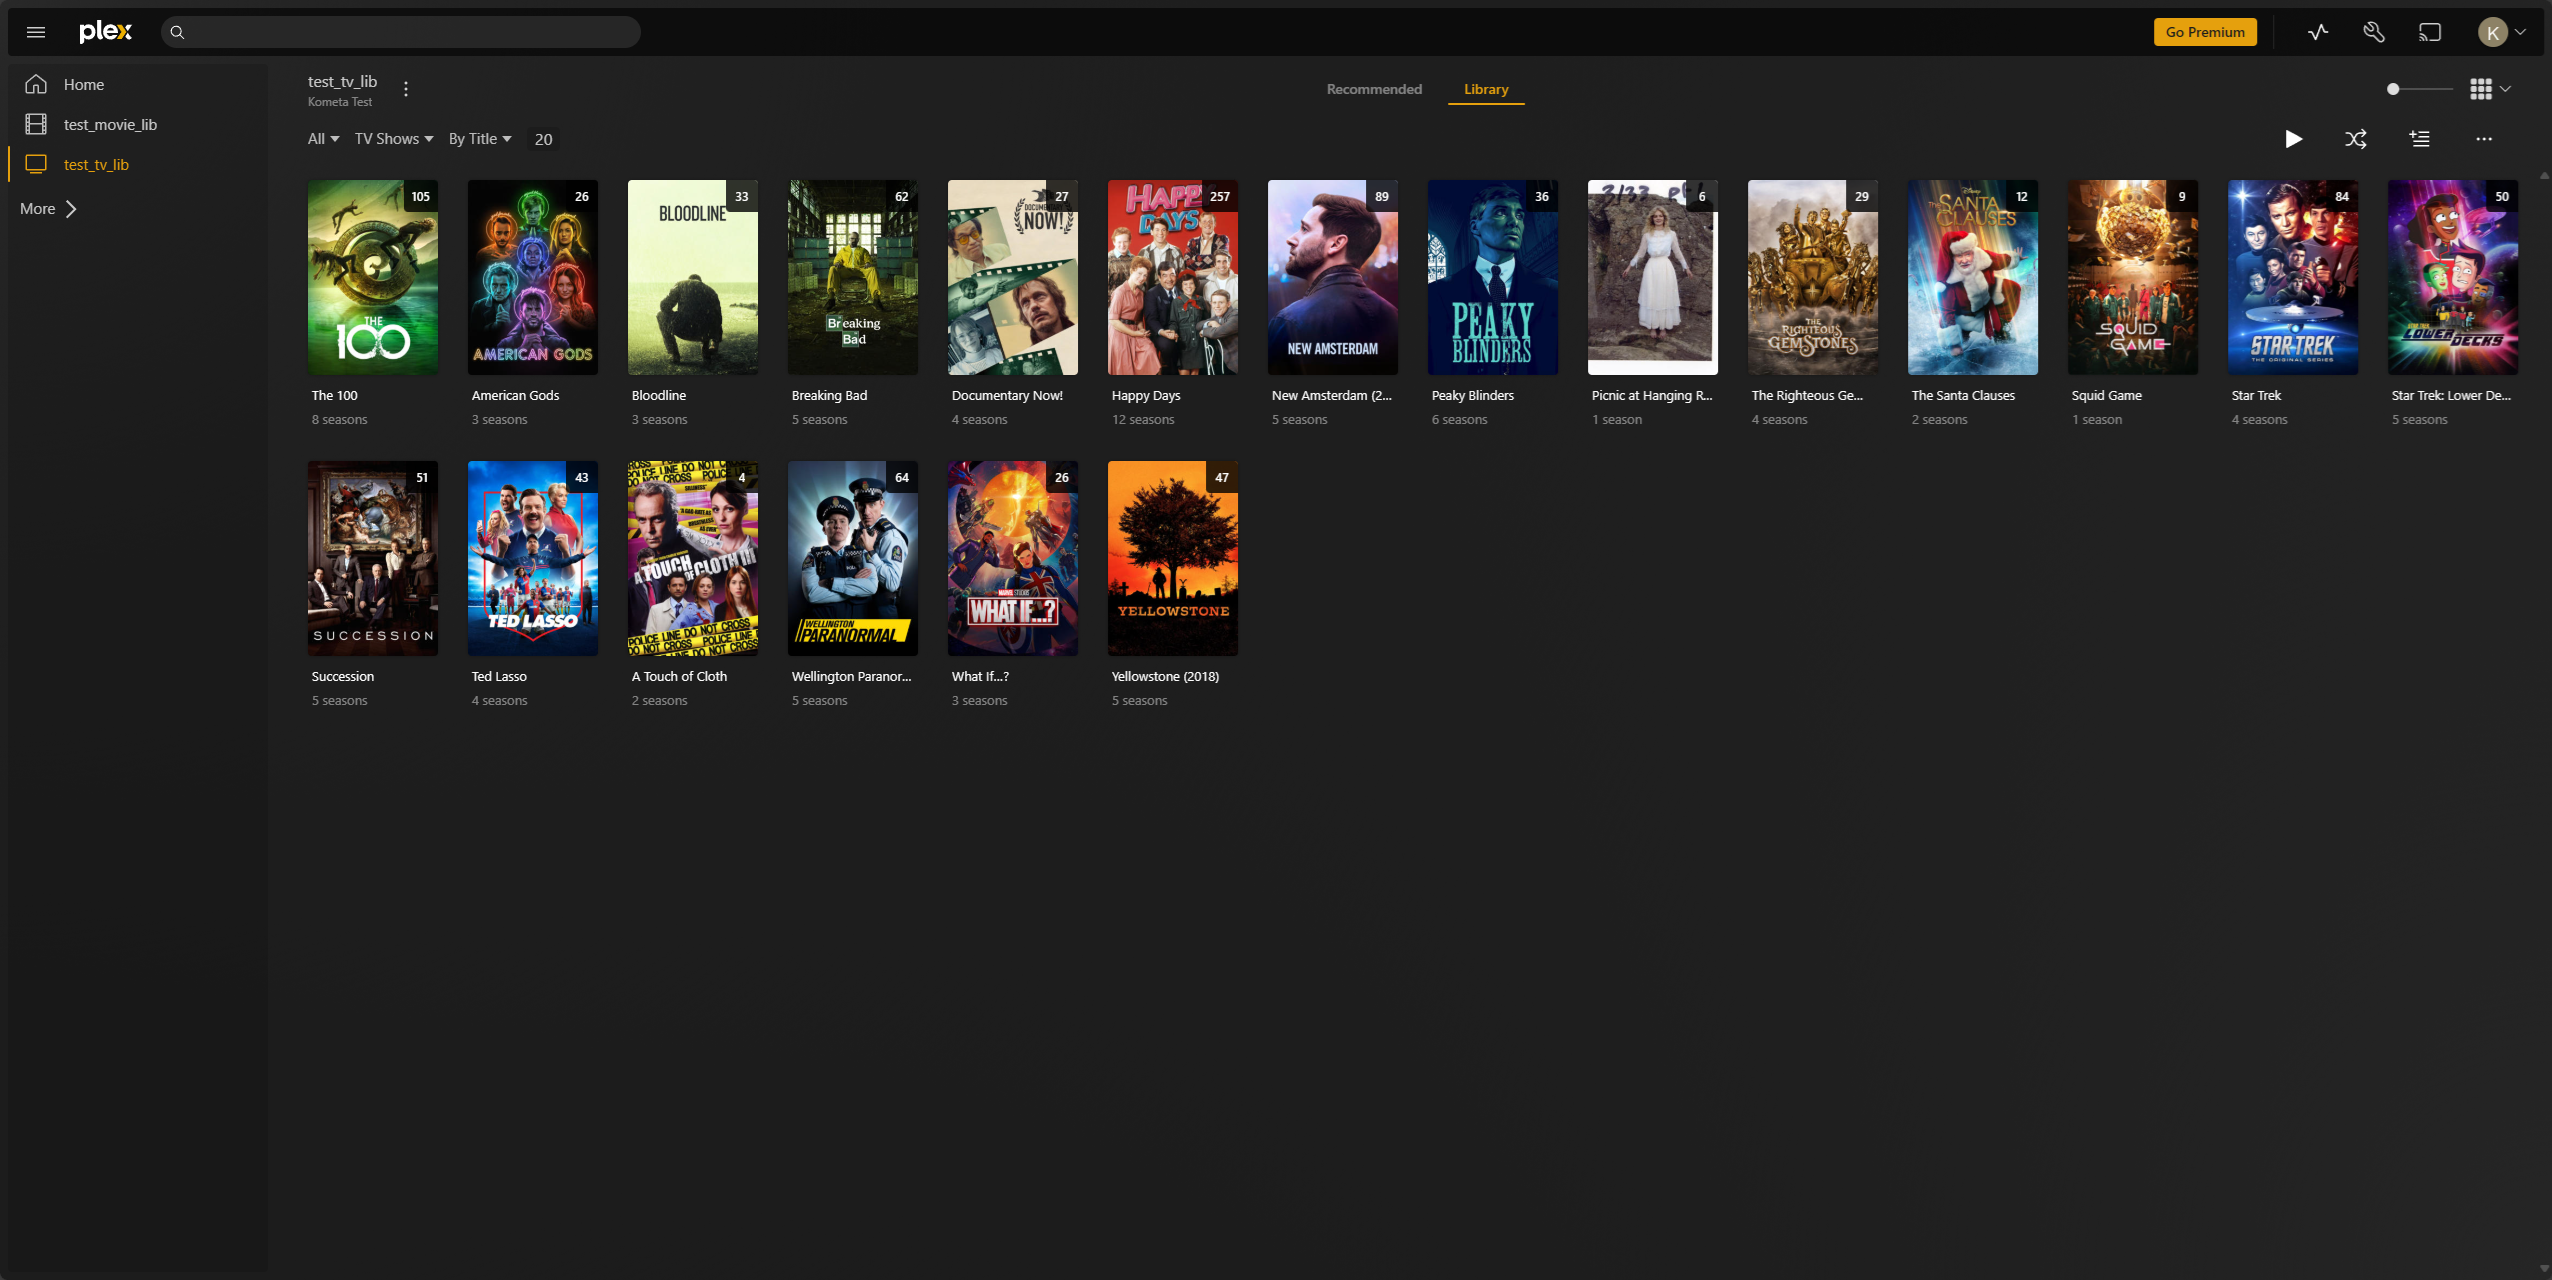The image size is (2552, 1280).
Task: Open the user account K avatar
Action: click(x=2493, y=32)
